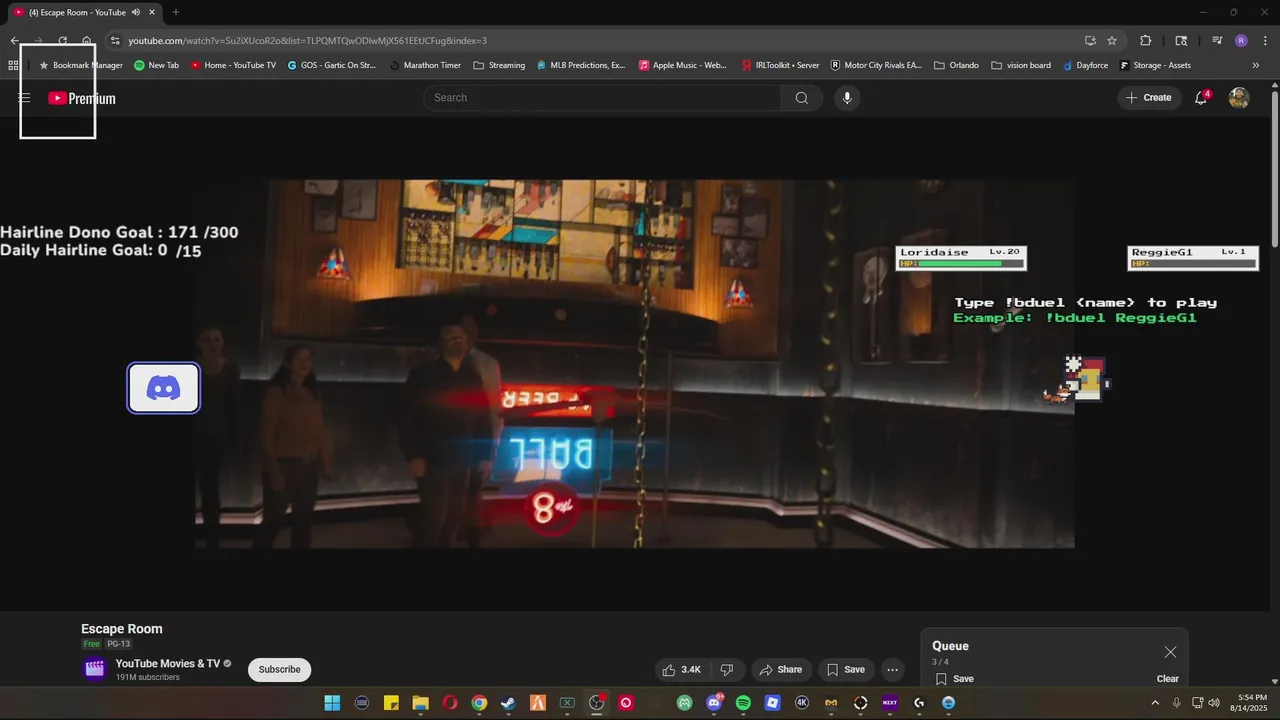Image resolution: width=1280 pixels, height=720 pixels.
Task: Open the taskbar volume speaker icon
Action: [x=1214, y=703]
